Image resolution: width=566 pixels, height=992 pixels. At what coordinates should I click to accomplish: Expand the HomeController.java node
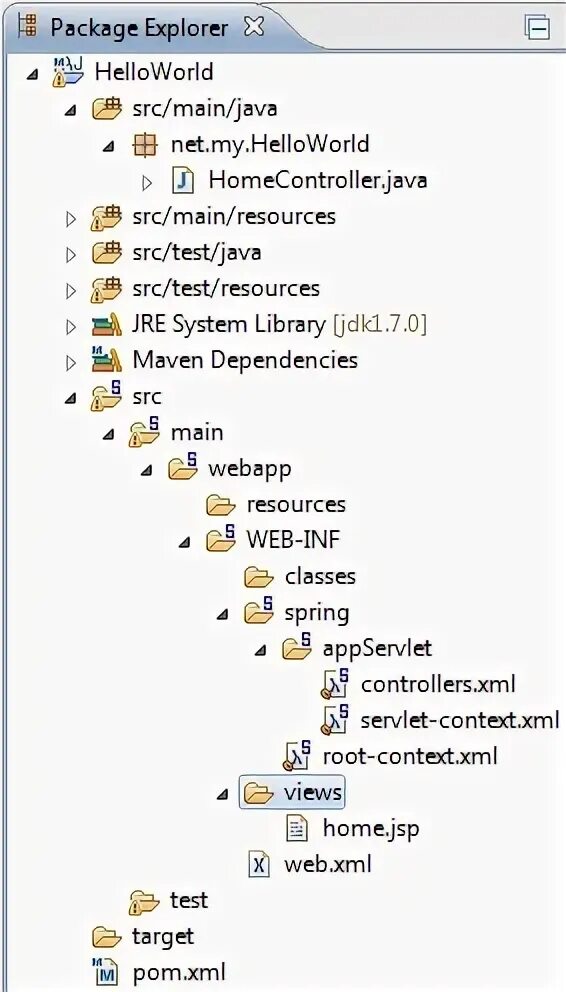point(147,183)
